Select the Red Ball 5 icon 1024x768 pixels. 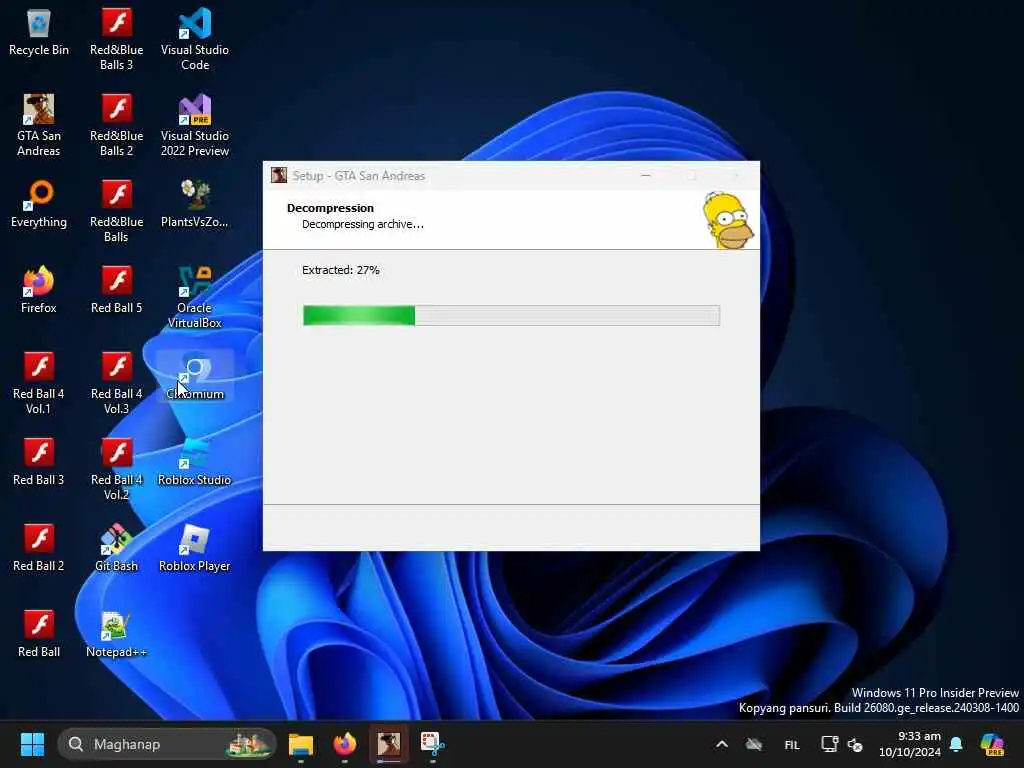[x=116, y=290]
